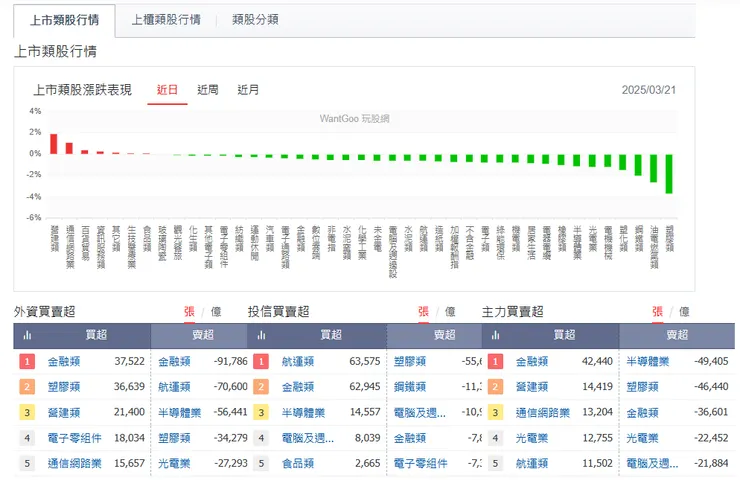The width and height of the screenshot is (740, 486).
Task: Open the 類股分類 tab
Action: pos(255,20)
